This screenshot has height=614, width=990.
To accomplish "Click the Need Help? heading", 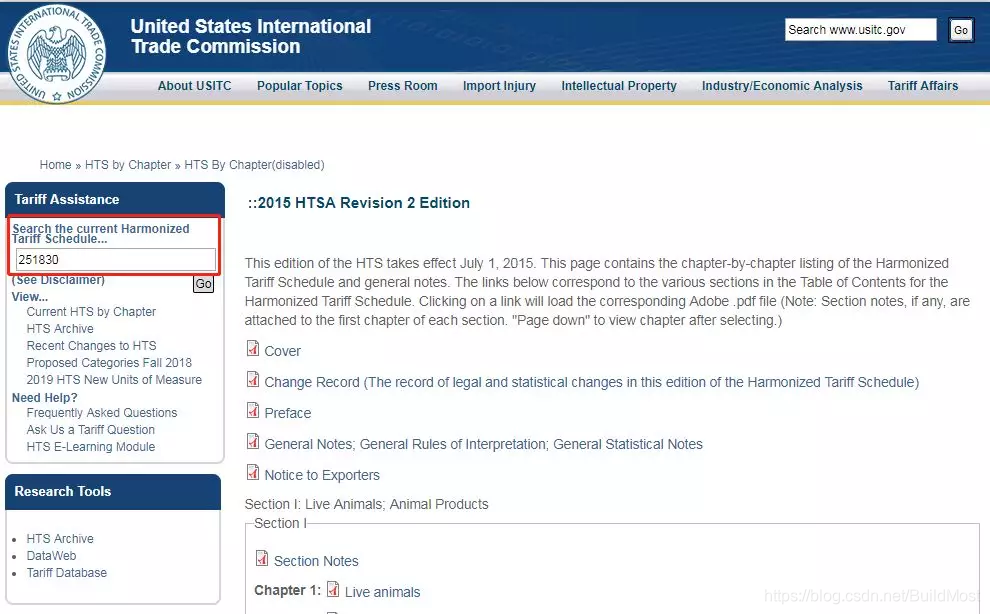I will pos(45,398).
